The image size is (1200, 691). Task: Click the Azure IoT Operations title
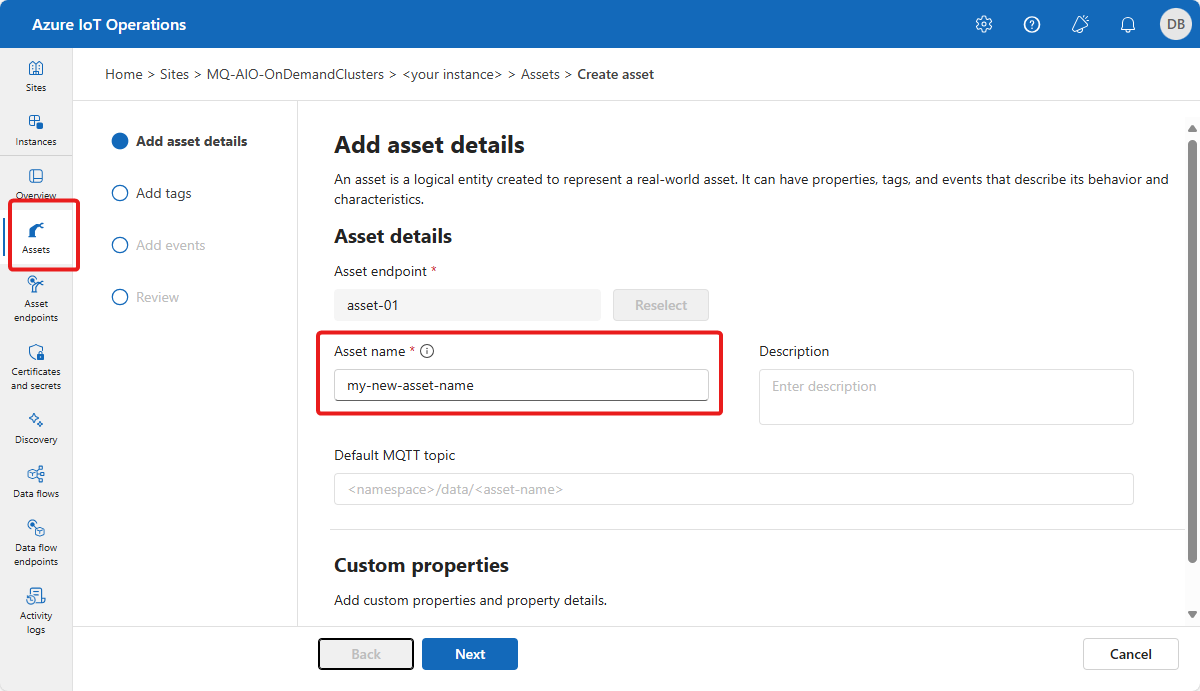click(109, 24)
